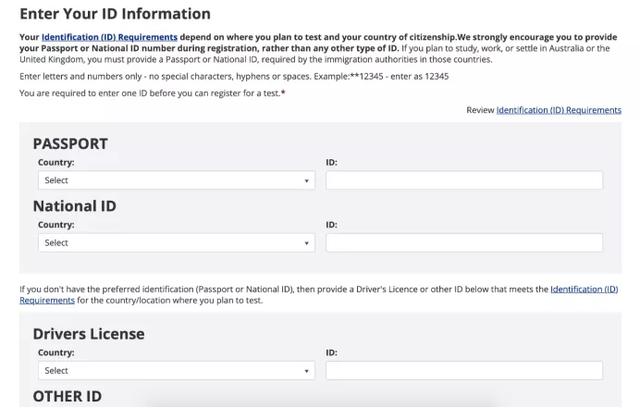The width and height of the screenshot is (640, 408).
Task: Click the Enter Your ID Information title
Action: pos(115,14)
